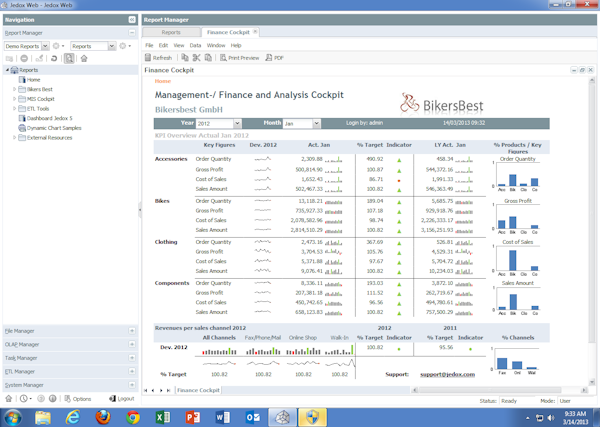Export the report as PDF
600x427 pixels.
(x=275, y=58)
